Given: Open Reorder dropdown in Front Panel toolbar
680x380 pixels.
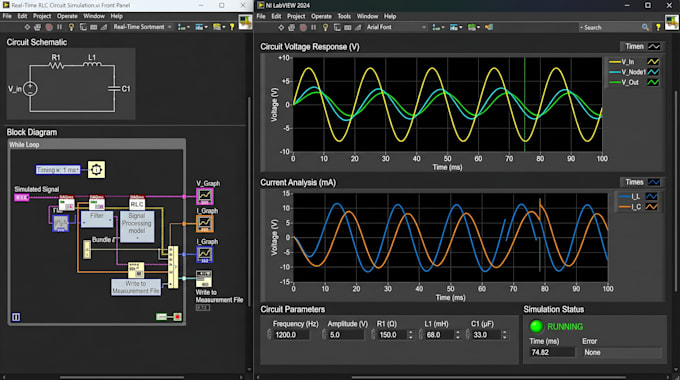Looking at the screenshot, I should (x=219, y=27).
